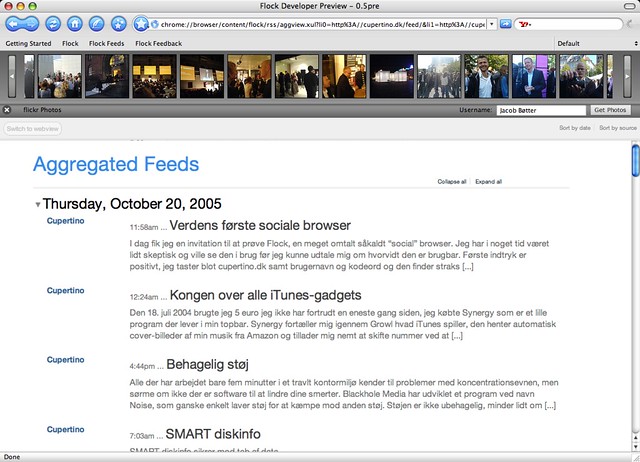Click scrollbar up arrow

click(x=636, y=438)
